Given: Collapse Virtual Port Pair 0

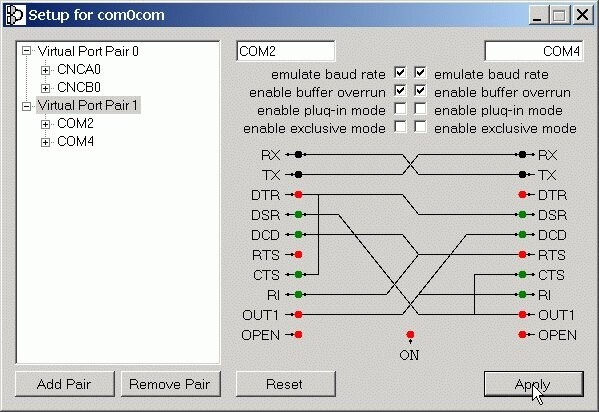Looking at the screenshot, I should coord(26,51).
